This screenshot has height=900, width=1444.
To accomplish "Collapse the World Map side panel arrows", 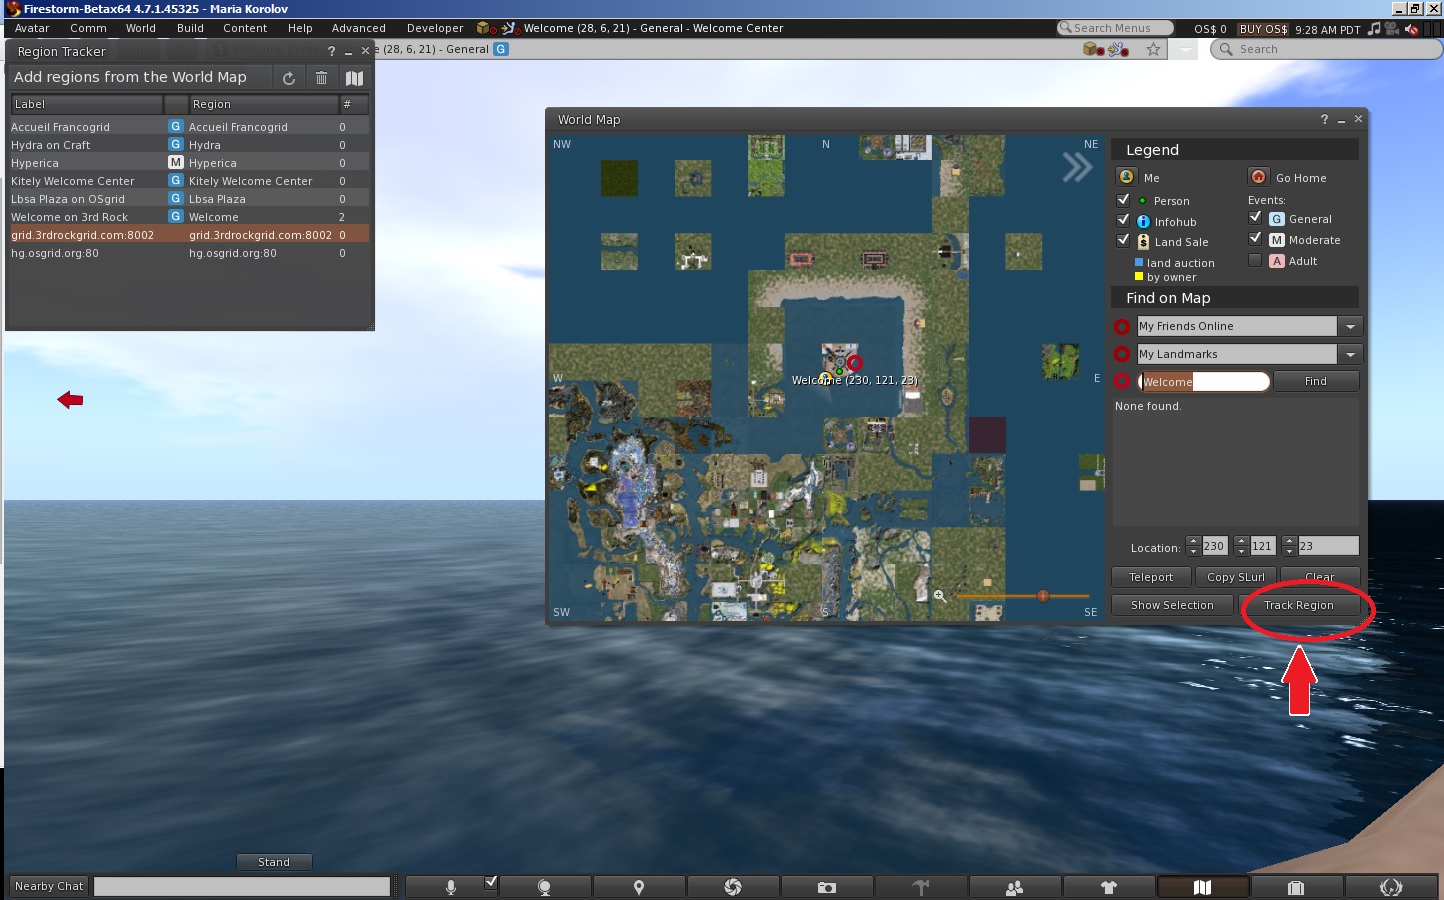I will click(x=1077, y=167).
